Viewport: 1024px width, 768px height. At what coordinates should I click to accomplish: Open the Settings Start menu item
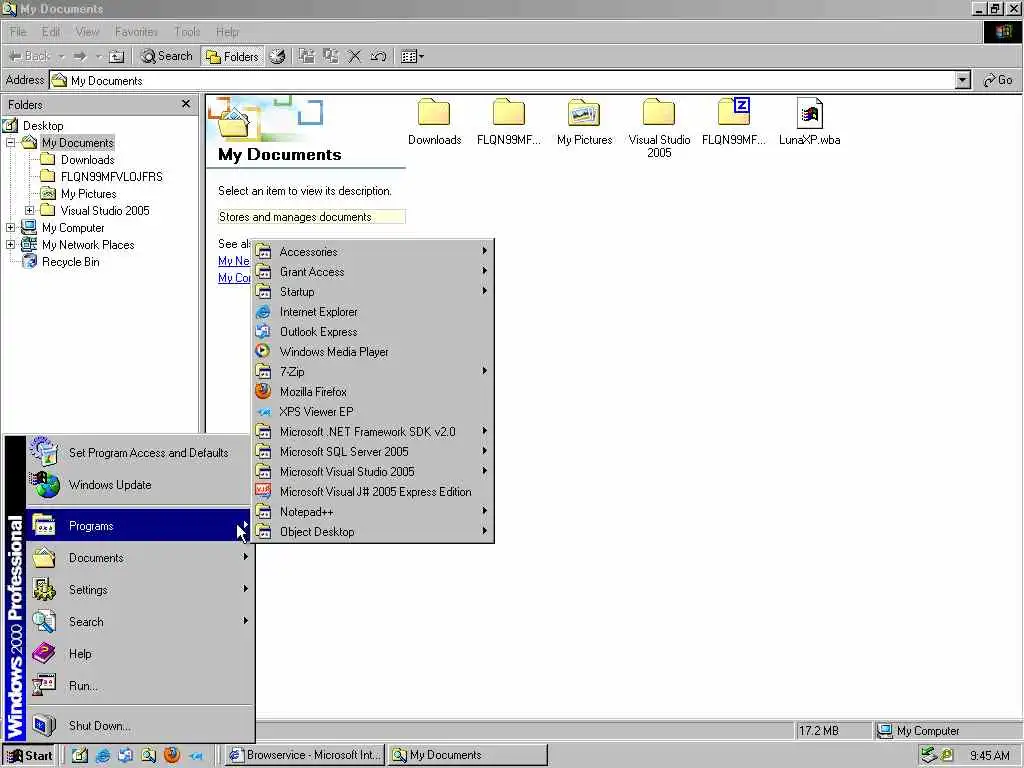[138, 590]
